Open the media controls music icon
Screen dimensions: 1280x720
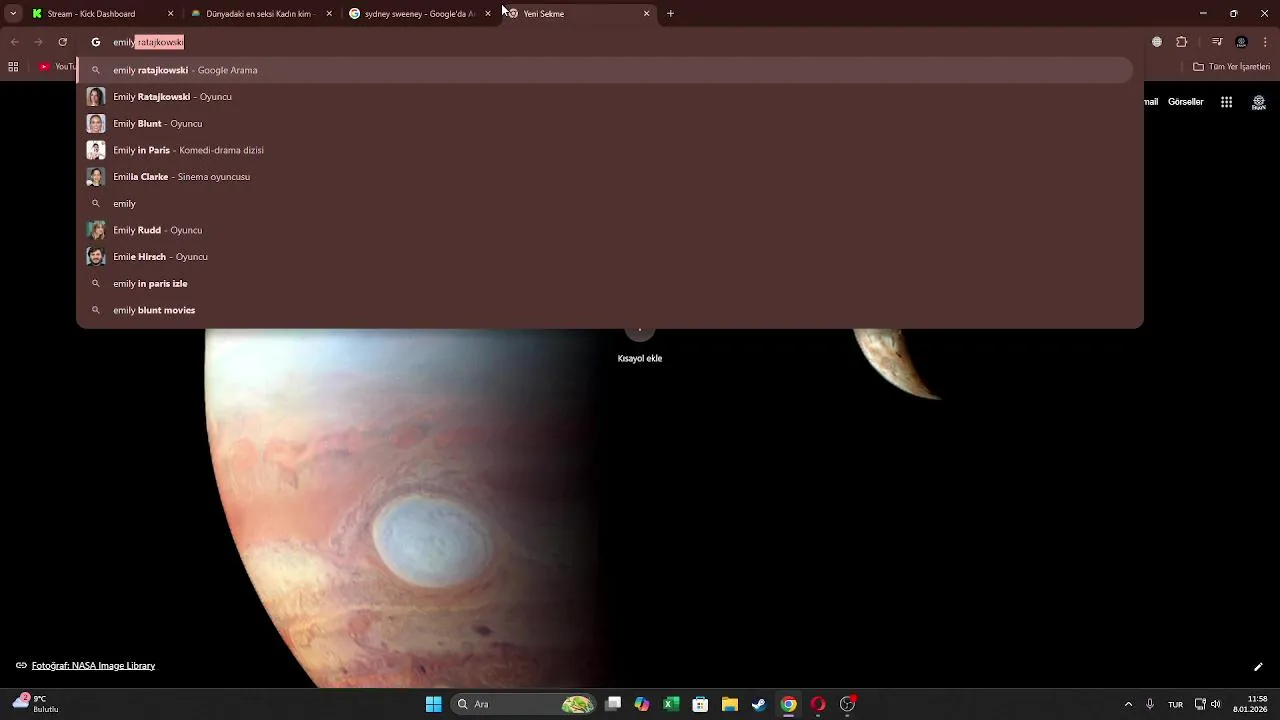(x=1217, y=42)
